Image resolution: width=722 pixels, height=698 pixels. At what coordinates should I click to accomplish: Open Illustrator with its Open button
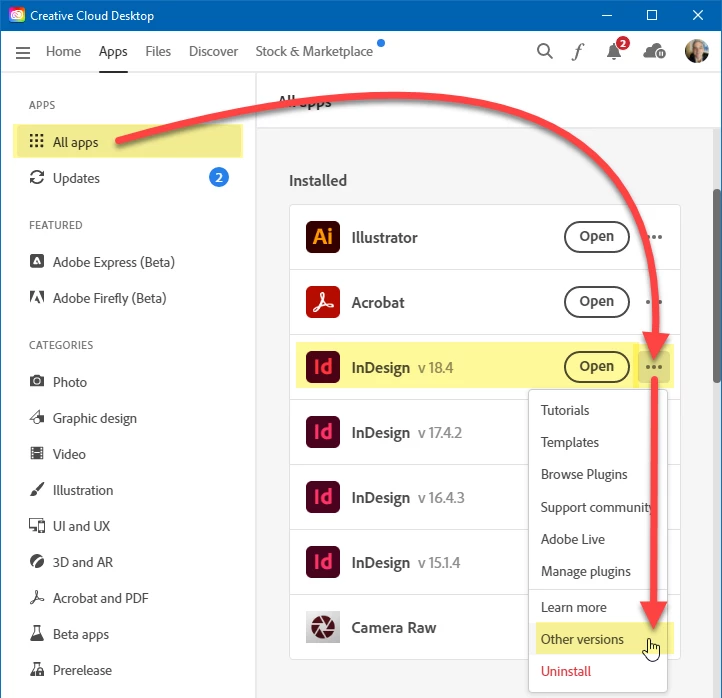(596, 237)
